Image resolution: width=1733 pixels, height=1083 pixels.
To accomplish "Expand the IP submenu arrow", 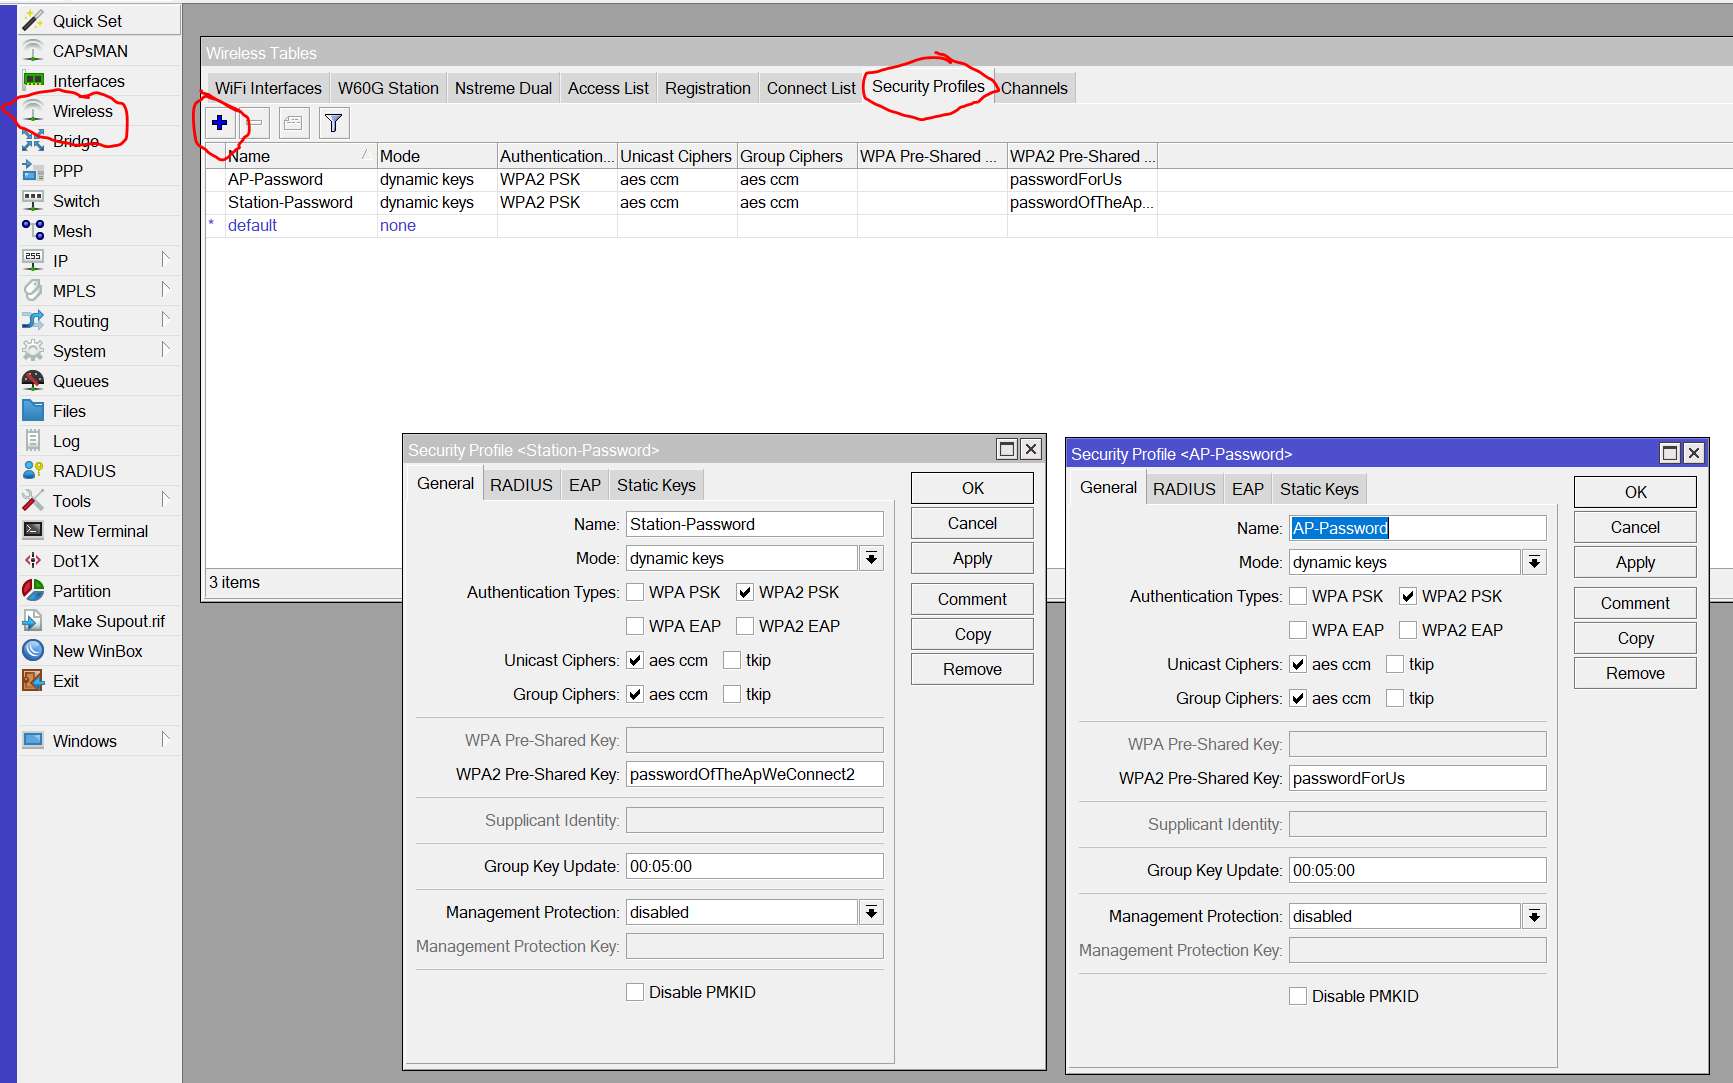I will point(165,260).
